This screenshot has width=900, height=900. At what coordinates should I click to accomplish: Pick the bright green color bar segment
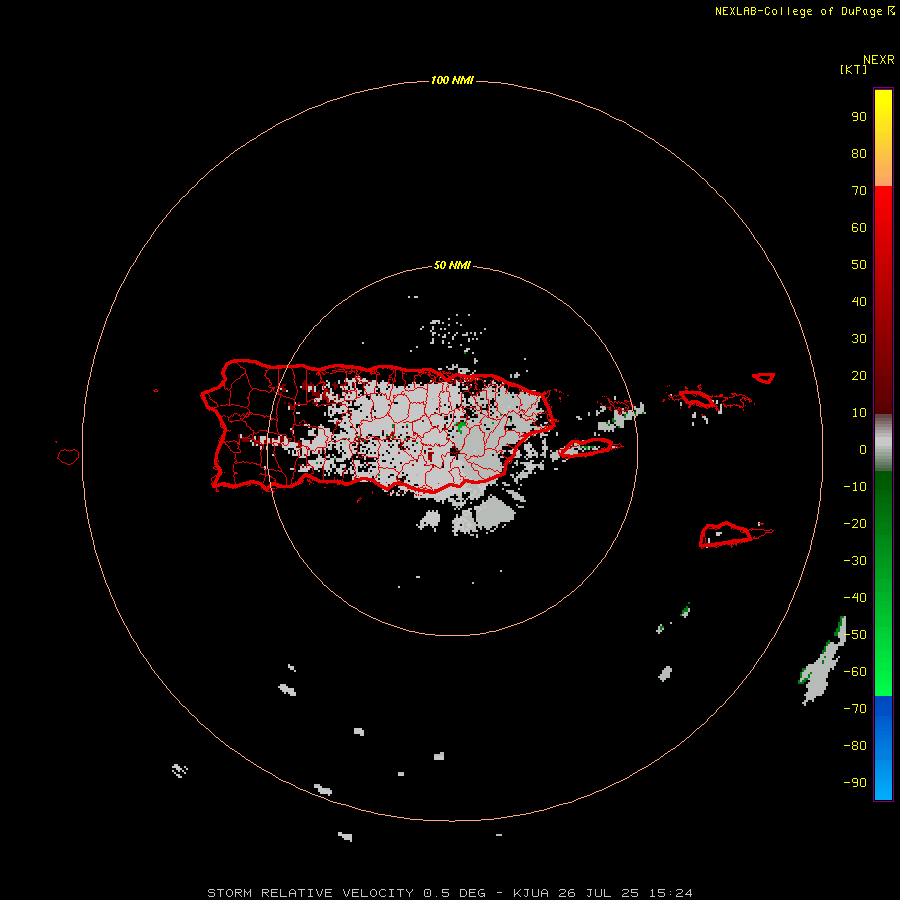click(883, 672)
